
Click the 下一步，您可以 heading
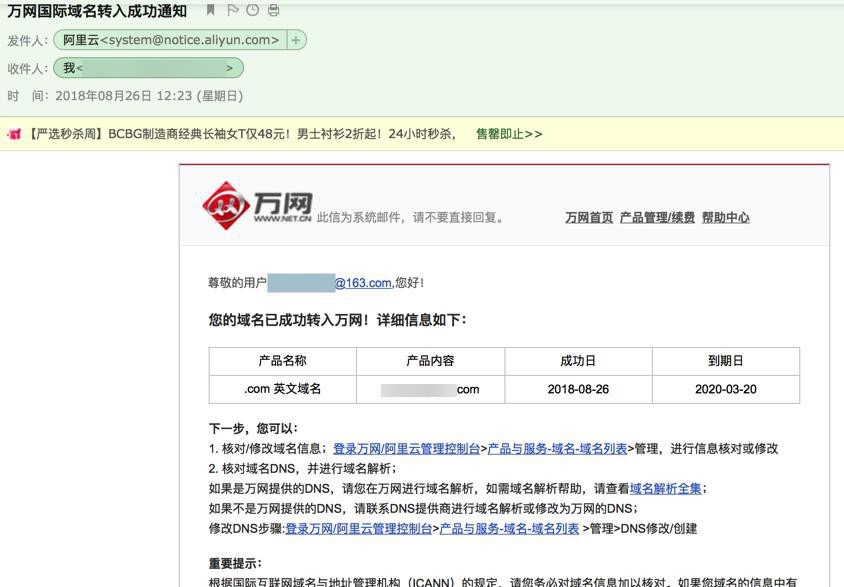(253, 429)
